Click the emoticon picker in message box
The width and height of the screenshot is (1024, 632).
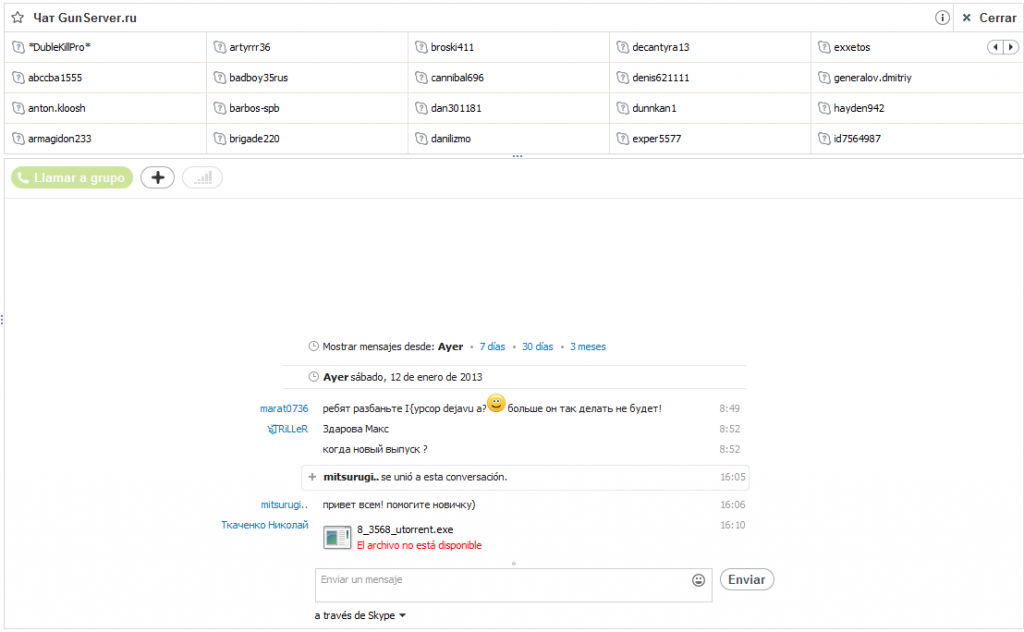[698, 580]
